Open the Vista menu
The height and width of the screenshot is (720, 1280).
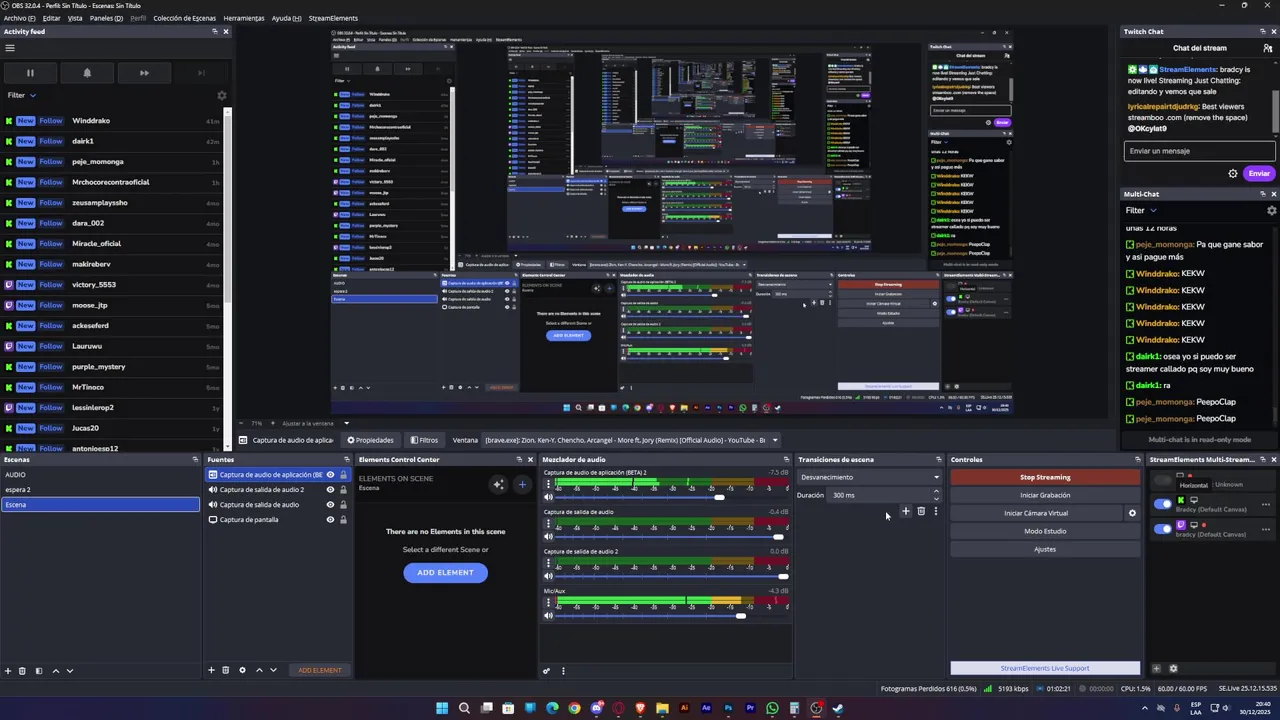pyautogui.click(x=75, y=18)
